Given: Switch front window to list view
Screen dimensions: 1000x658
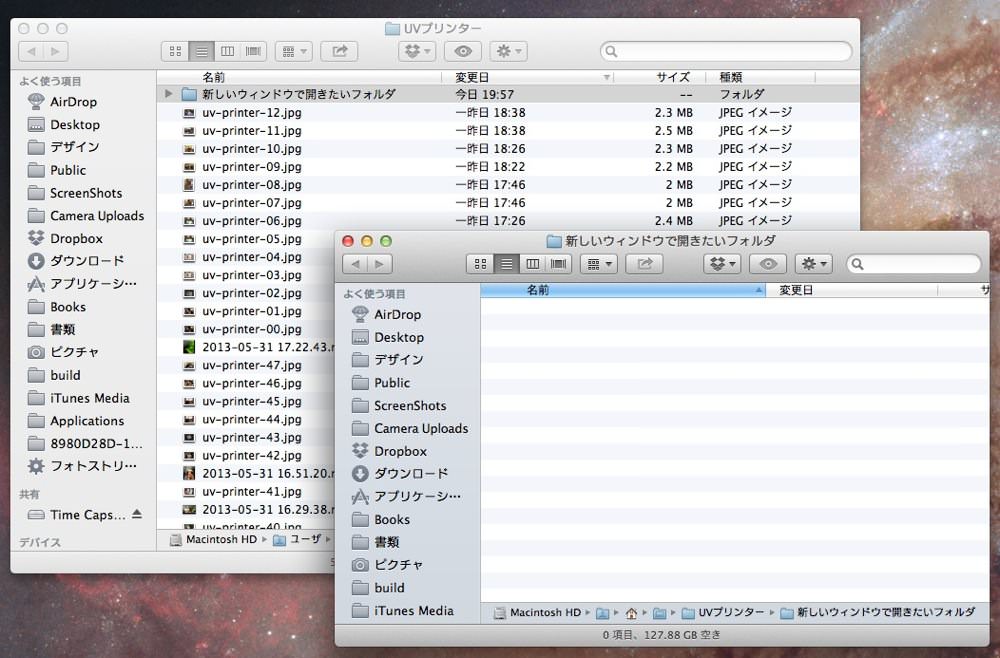Looking at the screenshot, I should tap(506, 264).
